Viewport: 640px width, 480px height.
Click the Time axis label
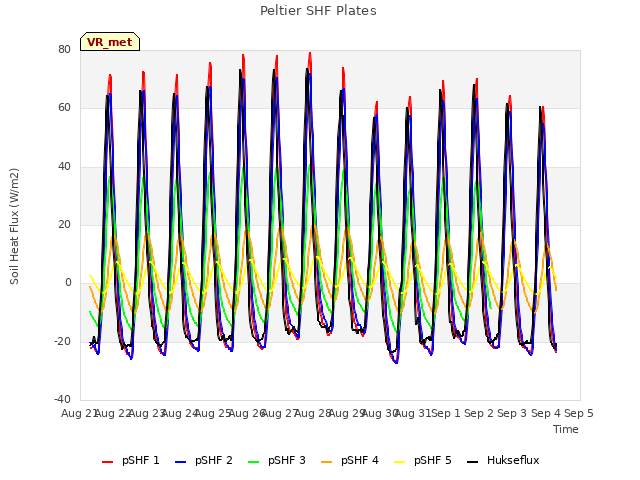point(566,429)
